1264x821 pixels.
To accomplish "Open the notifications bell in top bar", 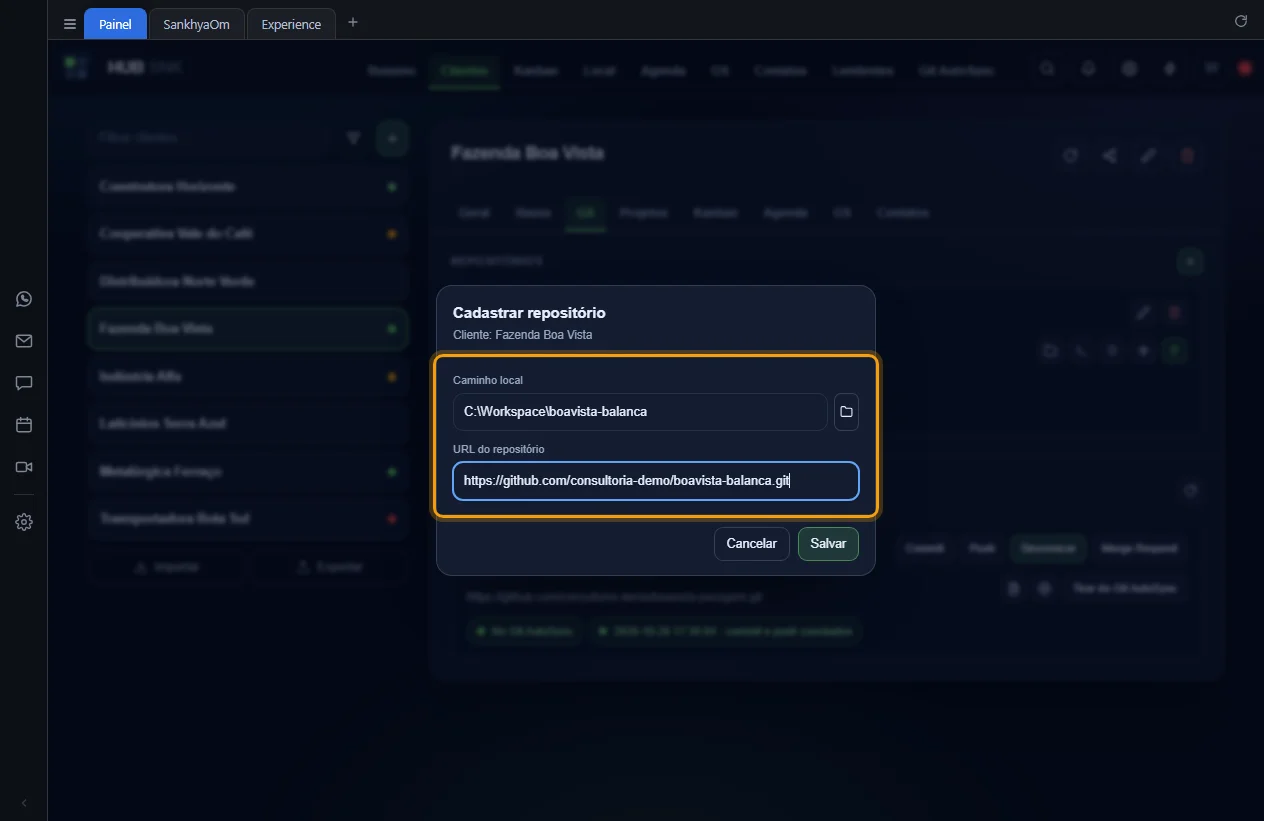I will coord(1088,69).
